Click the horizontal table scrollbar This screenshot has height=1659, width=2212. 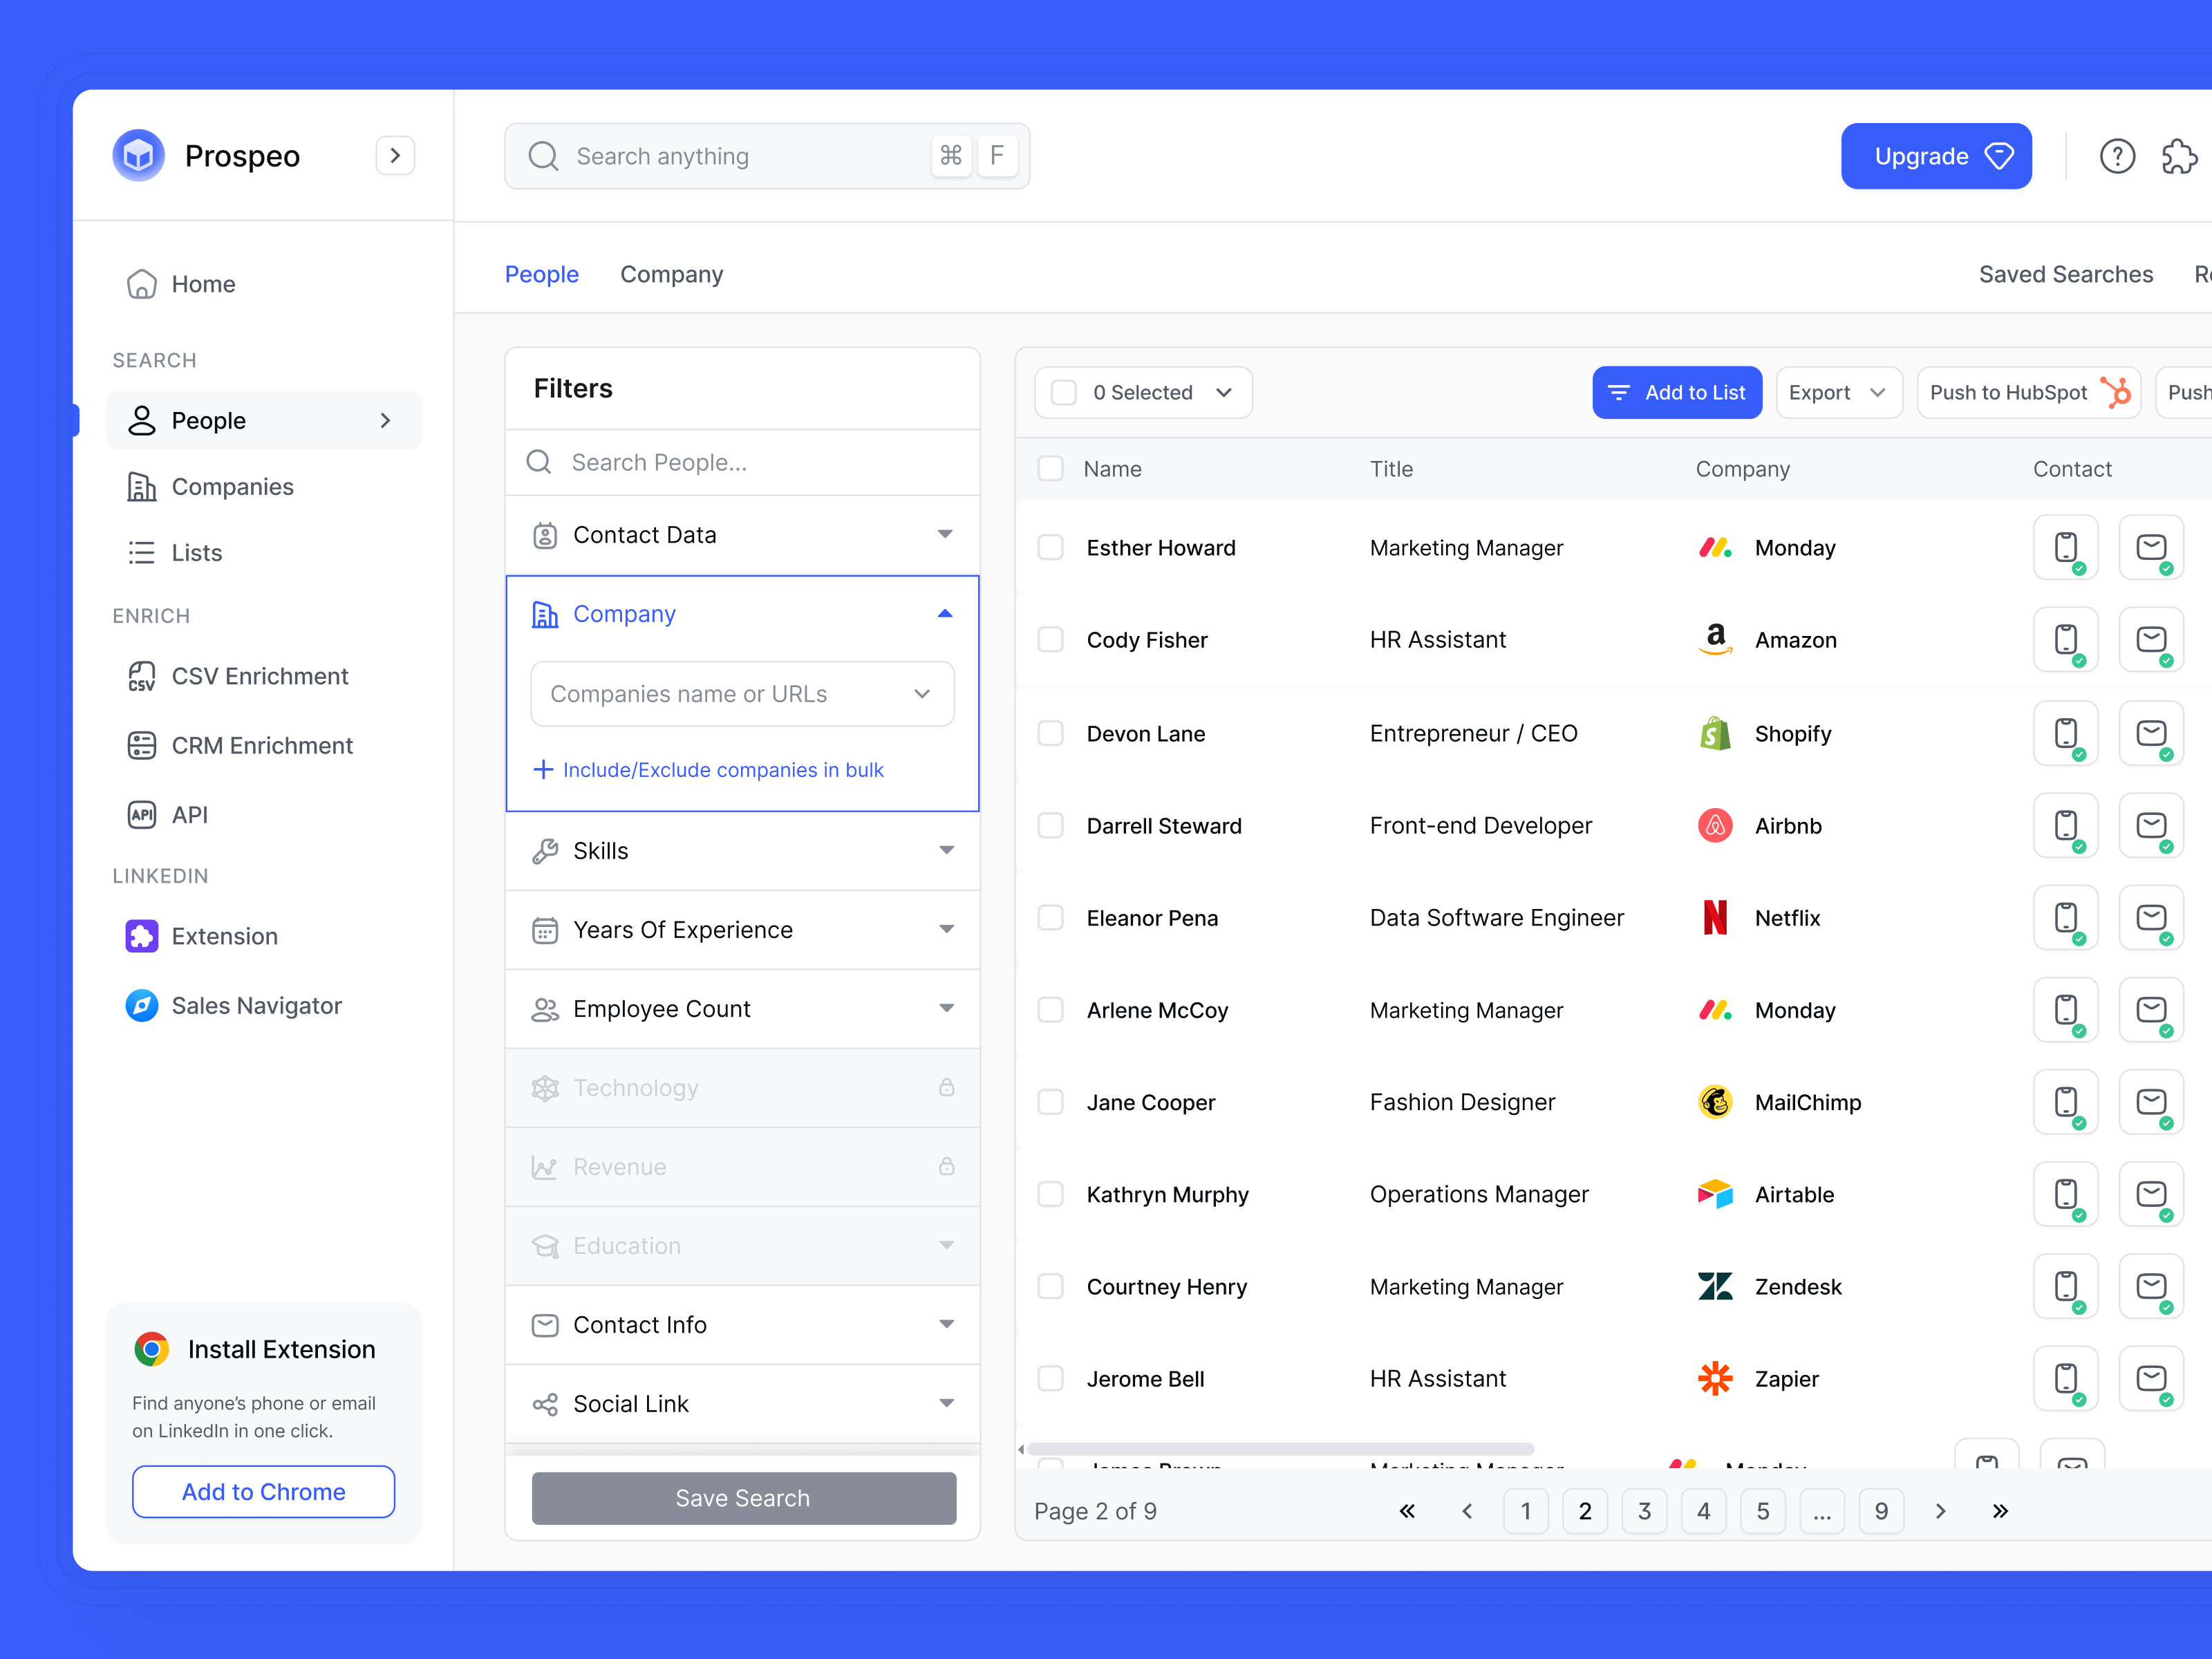(x=1280, y=1449)
